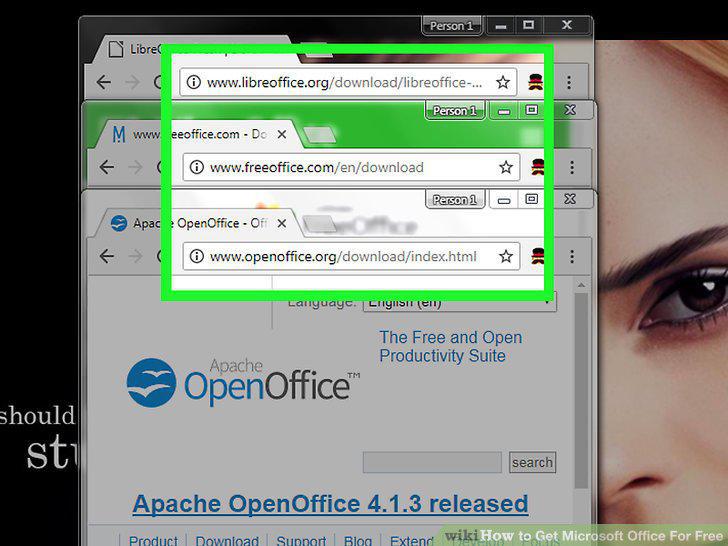Bookmark openoffice.org page with star icon
Image resolution: width=728 pixels, height=546 pixels.
[506, 256]
